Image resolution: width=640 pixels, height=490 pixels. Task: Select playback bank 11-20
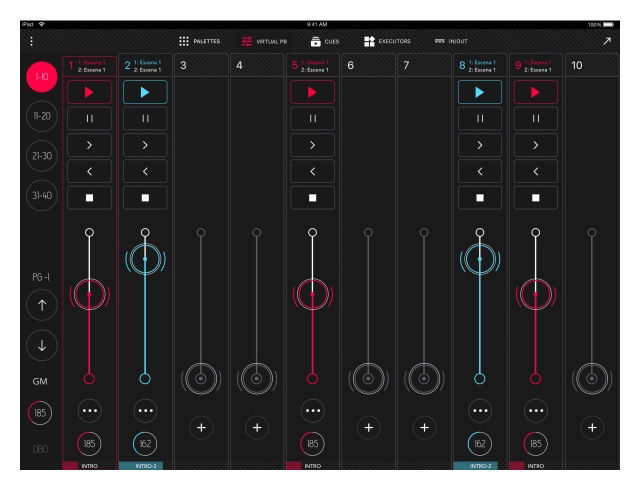(x=42, y=116)
